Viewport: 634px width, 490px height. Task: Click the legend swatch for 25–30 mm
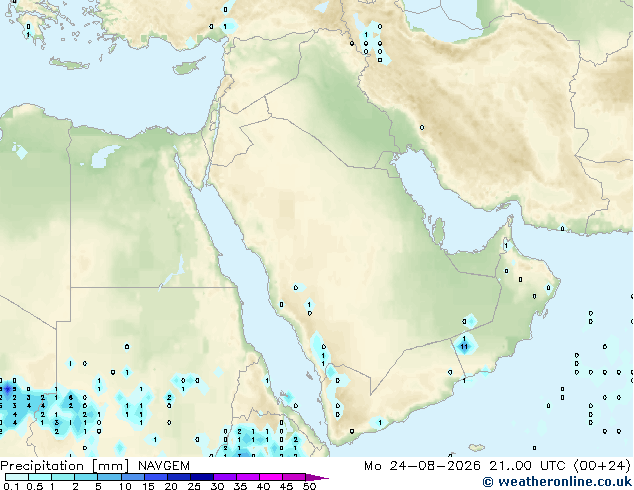[201, 477]
